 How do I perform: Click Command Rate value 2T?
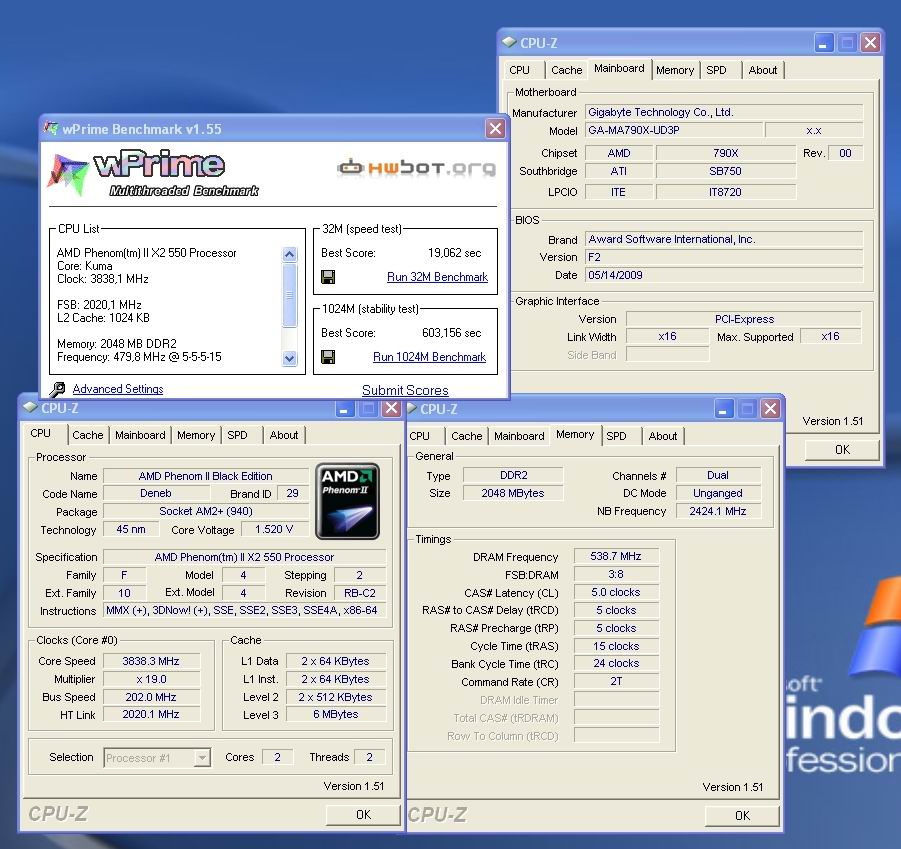tap(616, 681)
